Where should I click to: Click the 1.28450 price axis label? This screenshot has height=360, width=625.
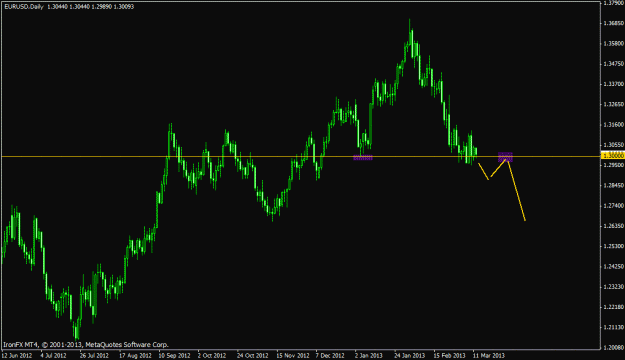(x=614, y=185)
